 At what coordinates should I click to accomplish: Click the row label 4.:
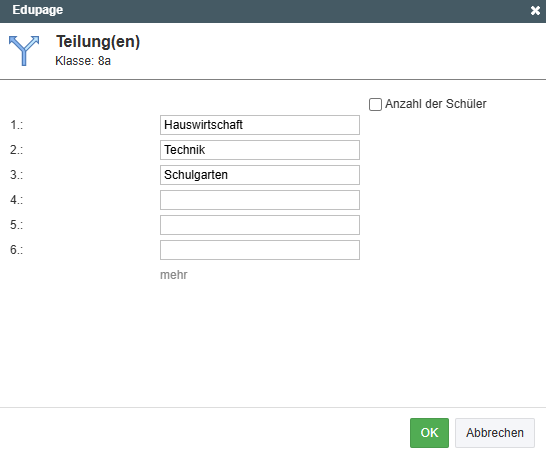(16, 200)
